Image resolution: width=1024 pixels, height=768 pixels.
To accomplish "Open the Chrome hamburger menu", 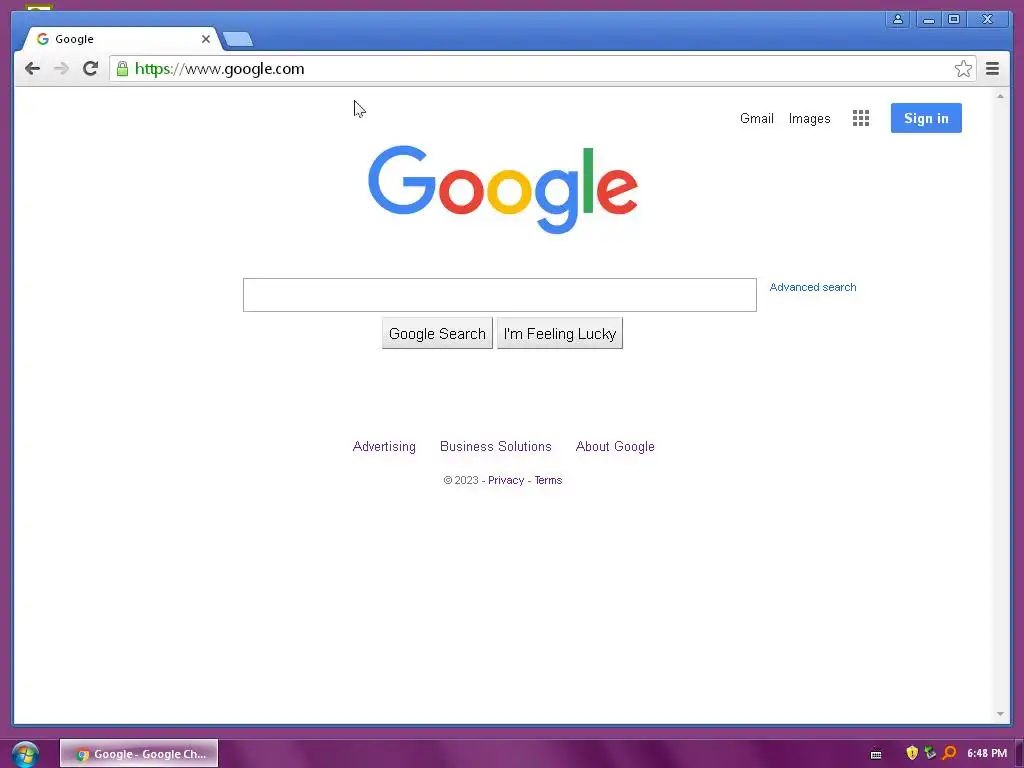I will coord(992,69).
